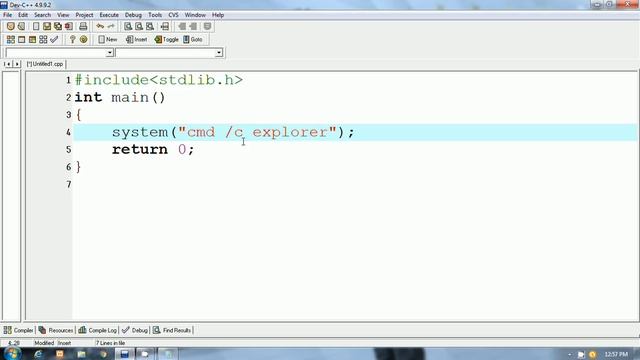Click 'Modified' in the status bar
The width and height of the screenshot is (640, 360).
coord(44,343)
